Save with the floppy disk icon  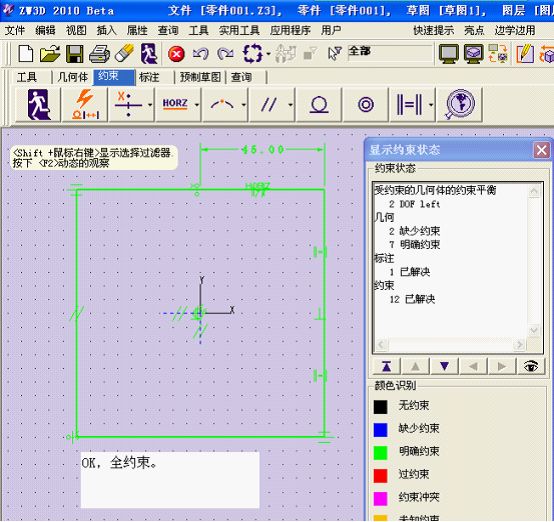click(x=75, y=54)
